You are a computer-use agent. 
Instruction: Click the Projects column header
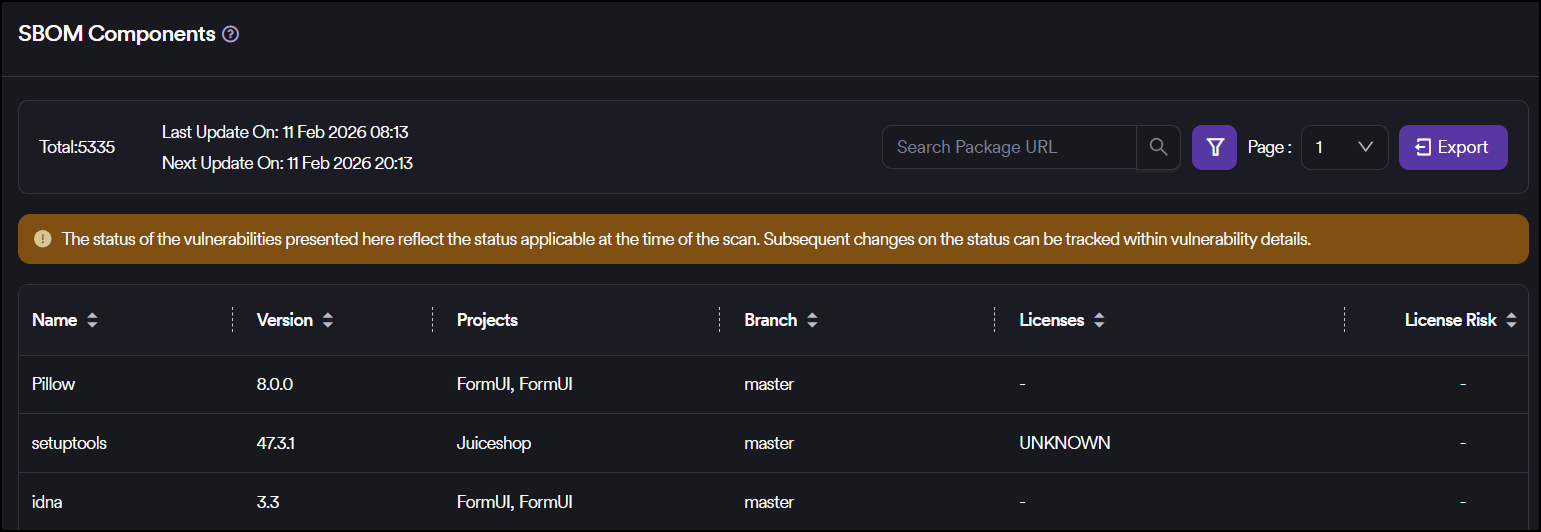coord(487,321)
